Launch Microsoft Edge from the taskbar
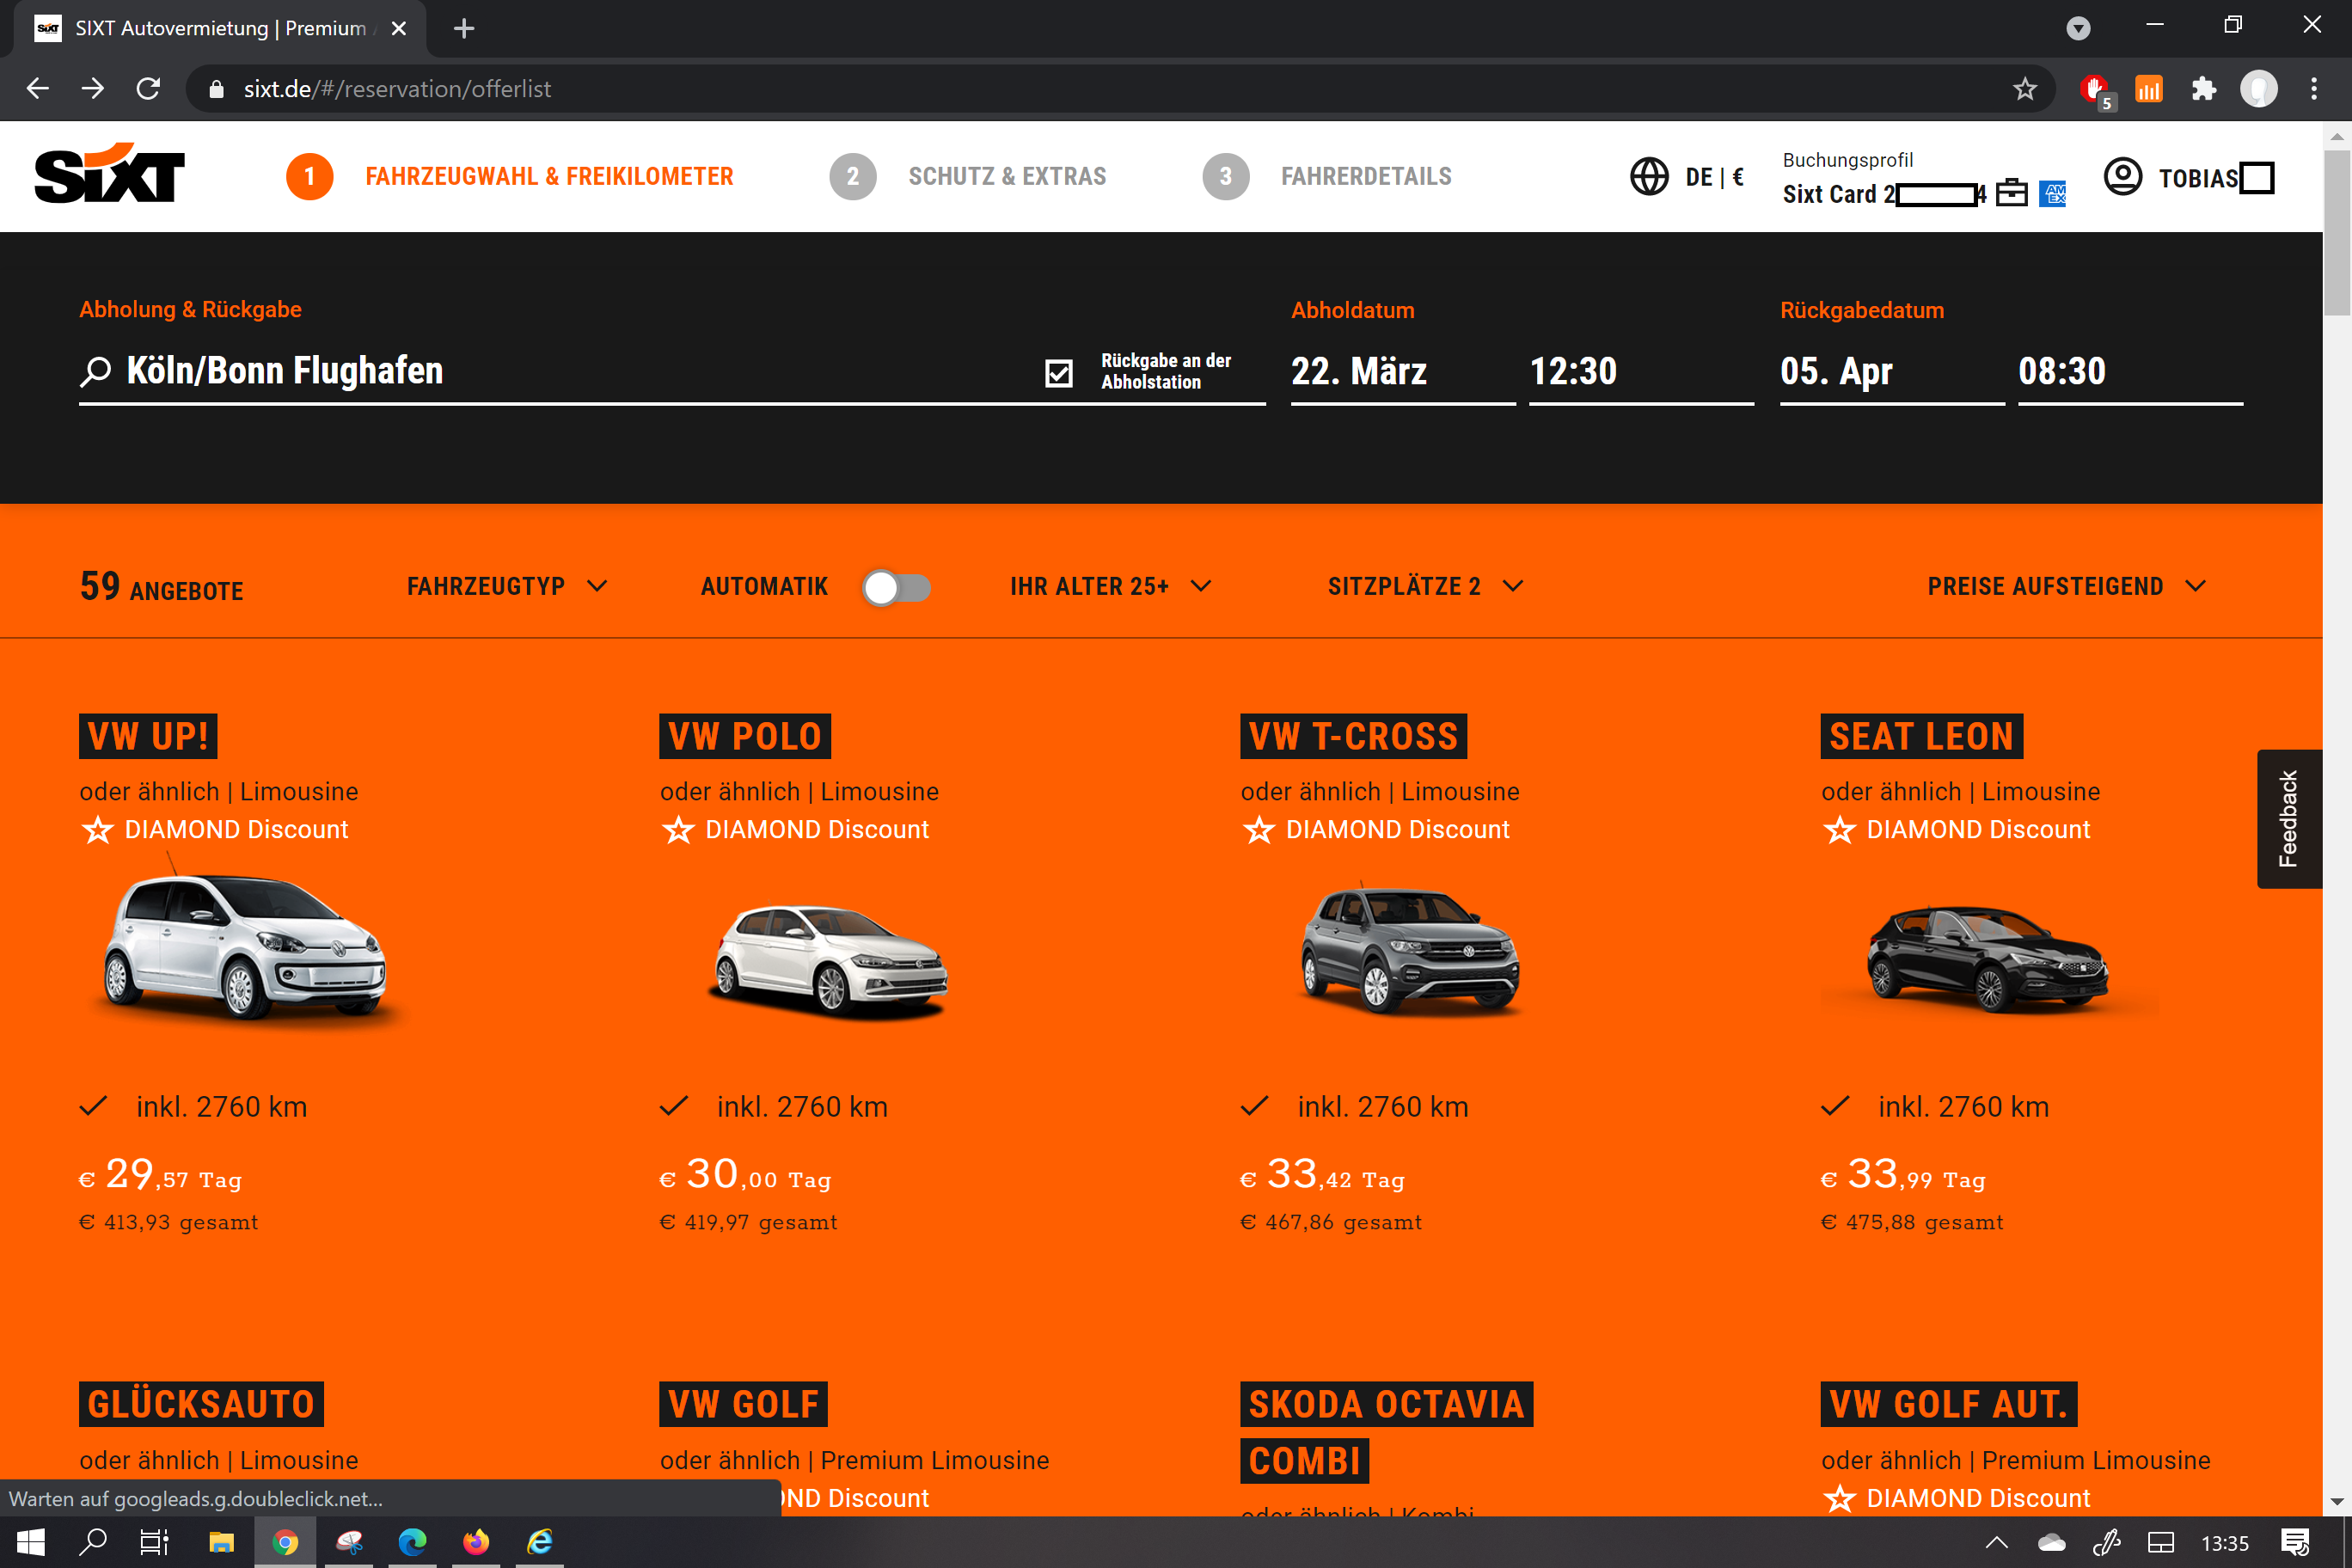The width and height of the screenshot is (2352, 1568). (x=412, y=1542)
